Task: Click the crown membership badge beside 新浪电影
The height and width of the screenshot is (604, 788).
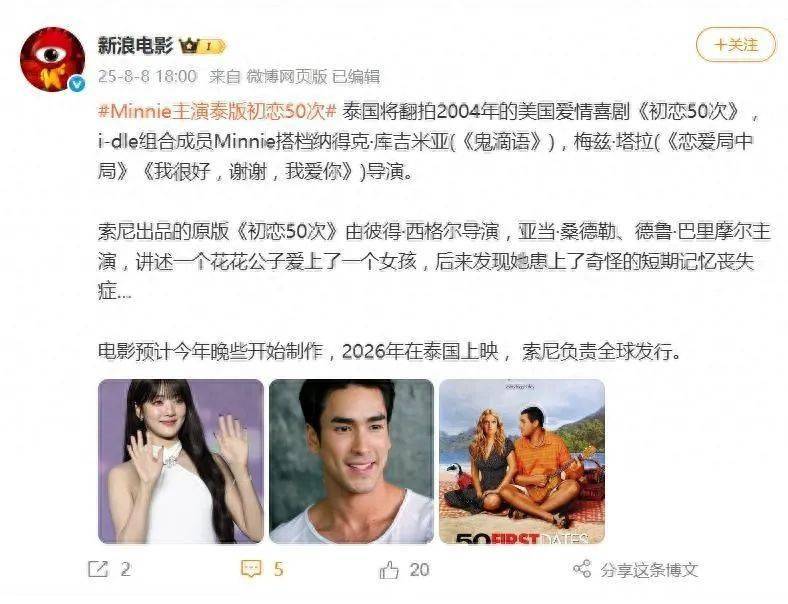Action: coord(203,46)
